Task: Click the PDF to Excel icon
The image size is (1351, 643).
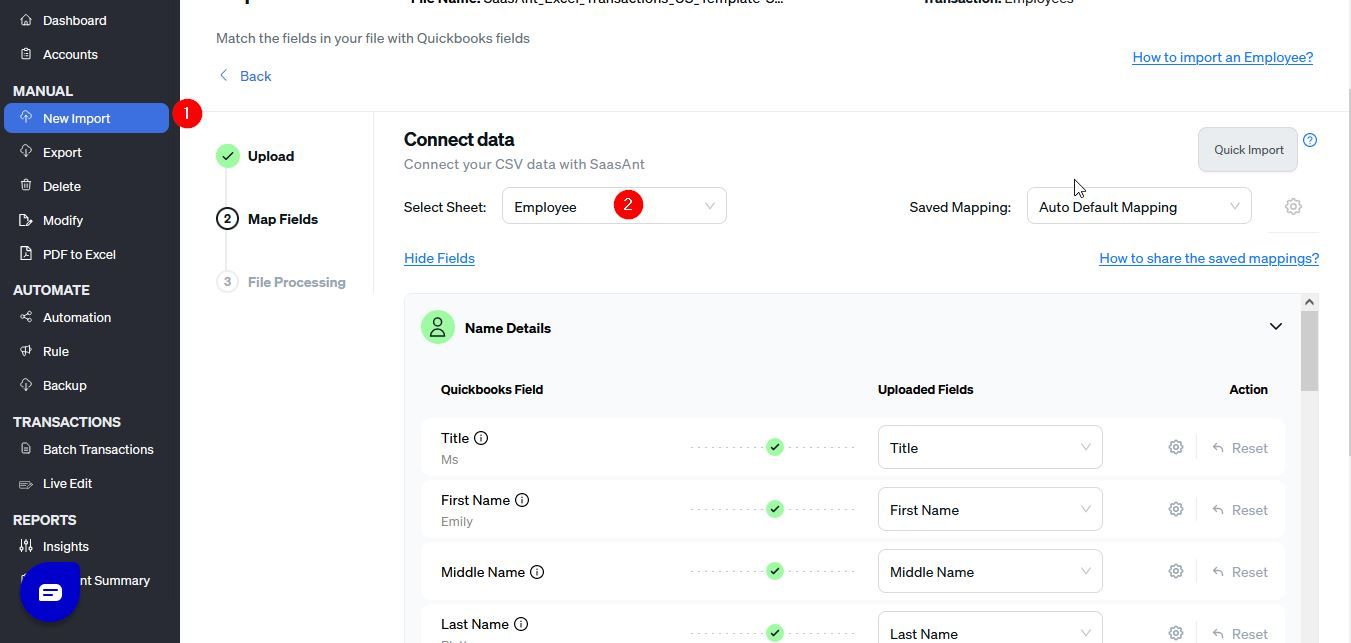Action: pos(26,254)
